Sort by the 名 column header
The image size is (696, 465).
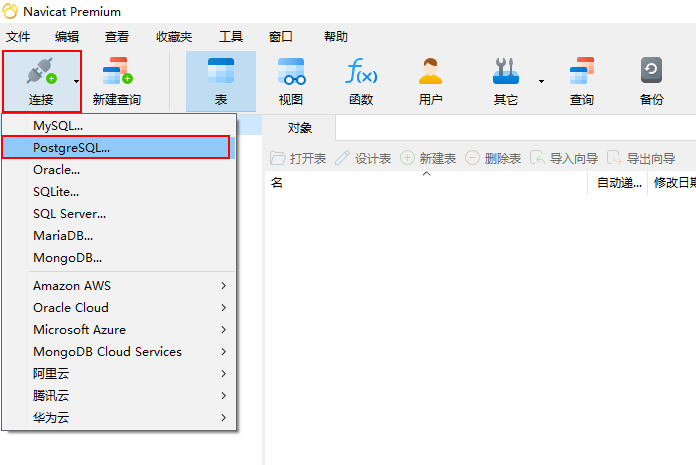coord(426,182)
